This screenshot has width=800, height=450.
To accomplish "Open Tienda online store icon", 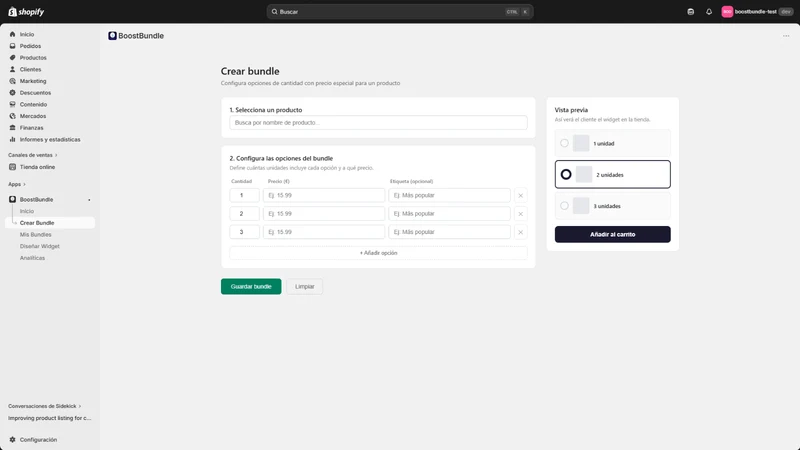I will click(12, 167).
